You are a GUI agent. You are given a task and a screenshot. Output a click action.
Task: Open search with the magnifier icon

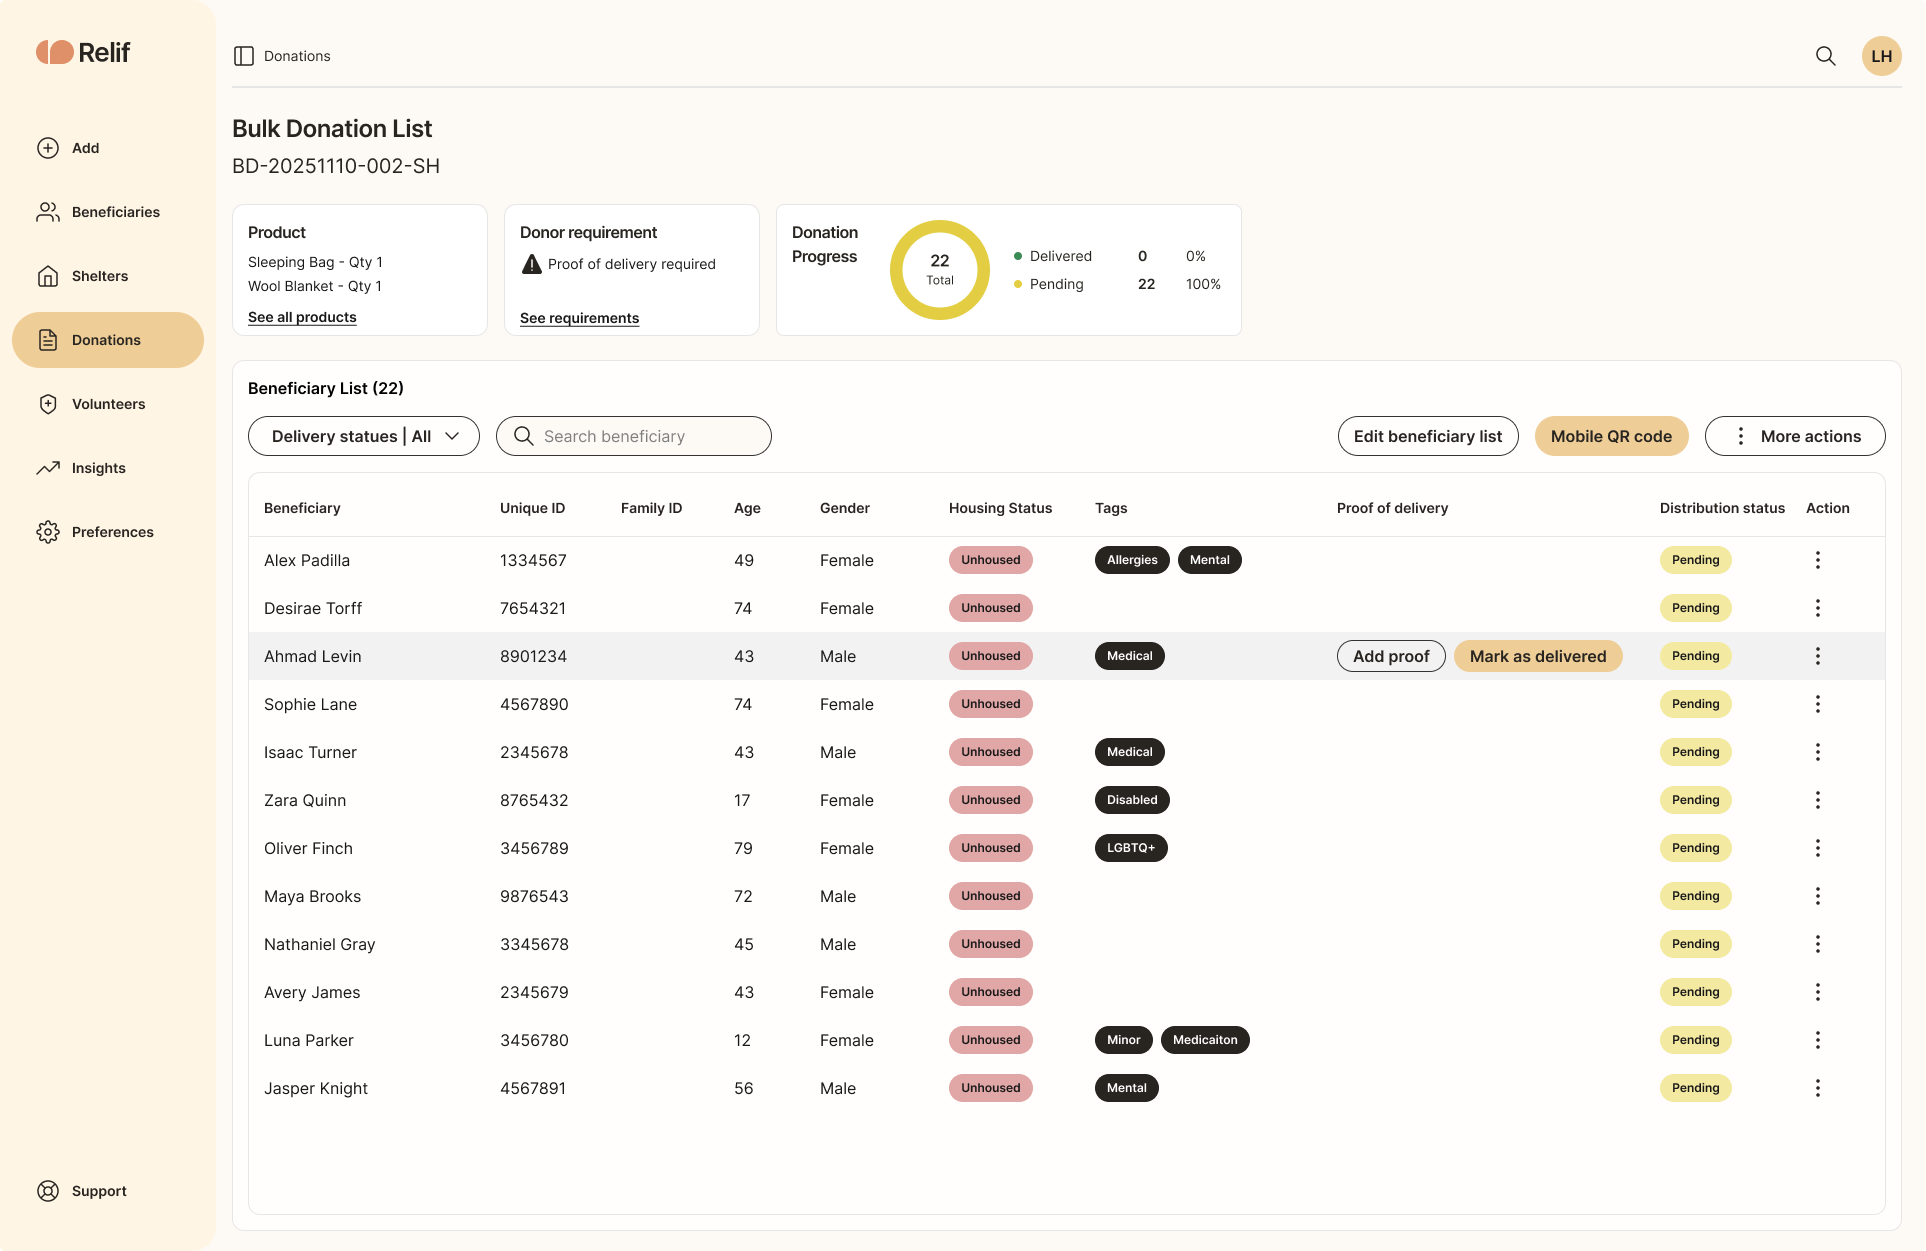tap(1826, 56)
